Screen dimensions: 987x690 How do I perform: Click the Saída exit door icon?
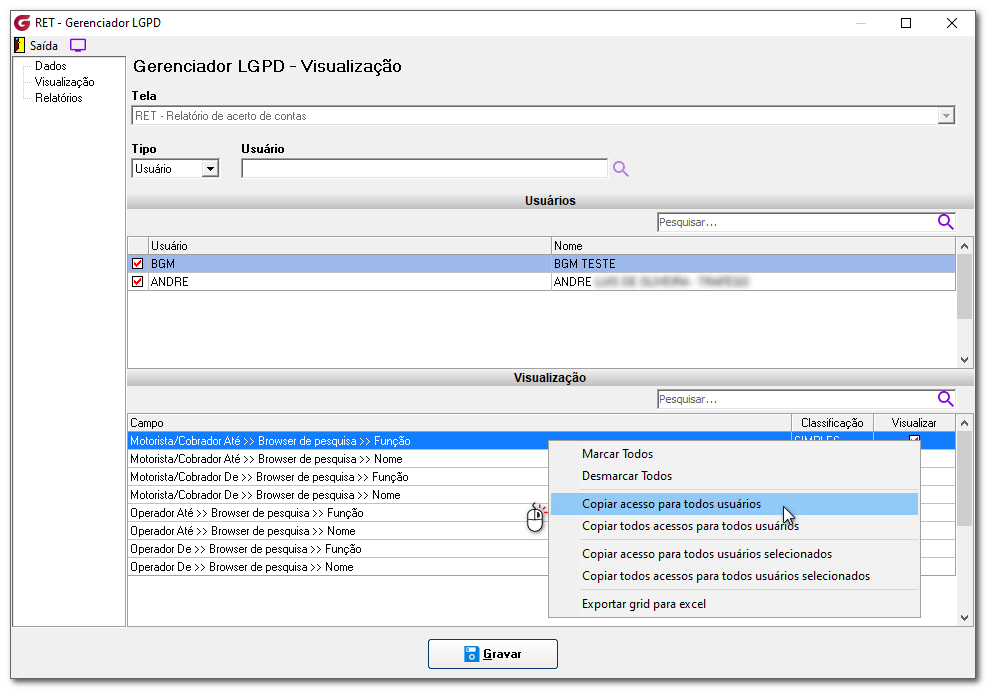(x=20, y=45)
